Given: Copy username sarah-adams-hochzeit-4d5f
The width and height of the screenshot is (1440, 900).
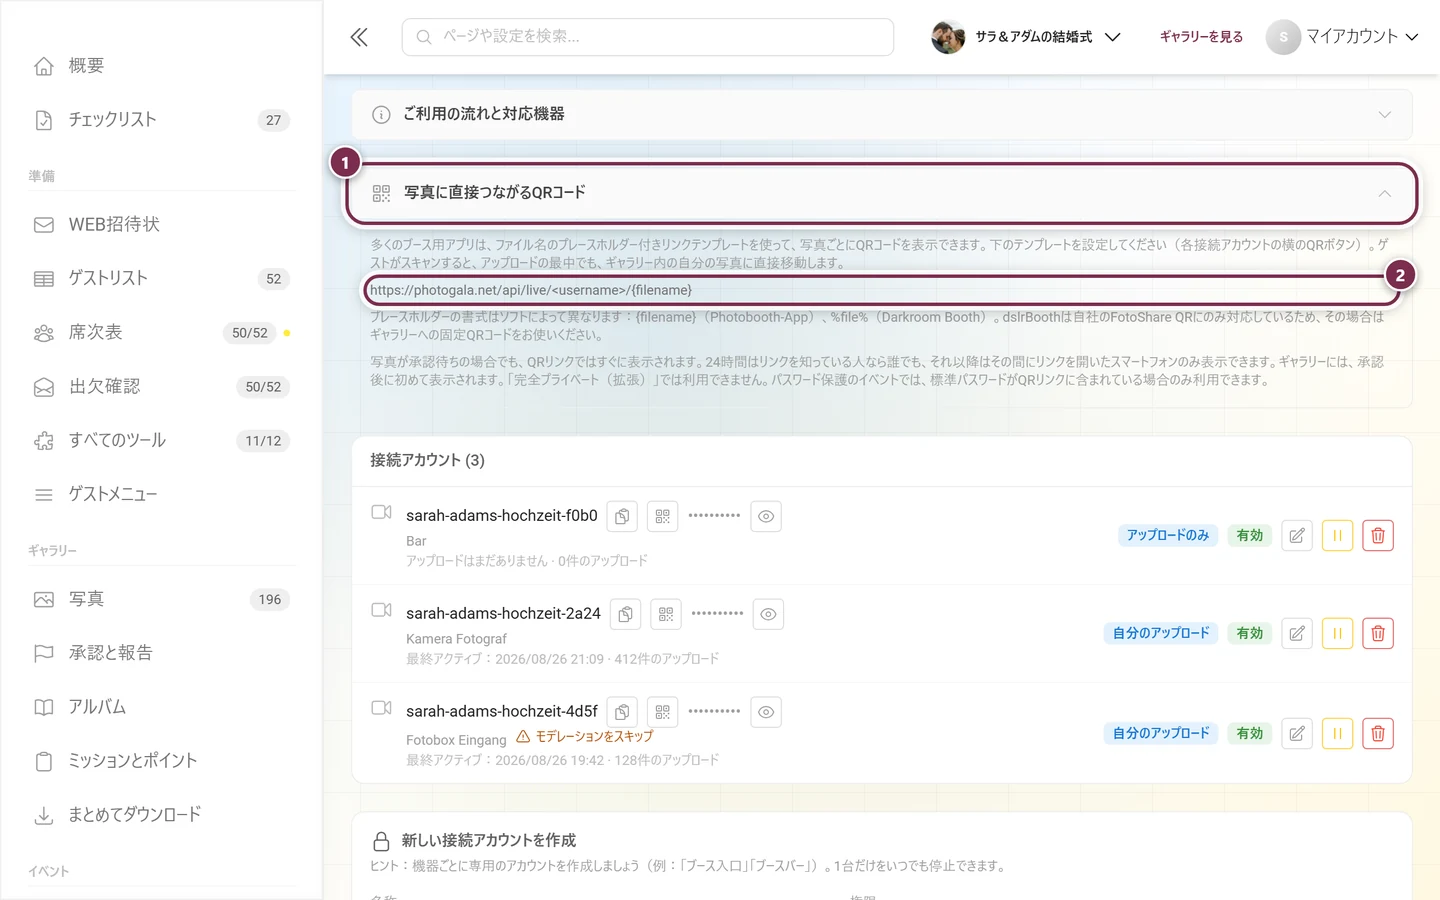Looking at the screenshot, I should pyautogui.click(x=622, y=712).
